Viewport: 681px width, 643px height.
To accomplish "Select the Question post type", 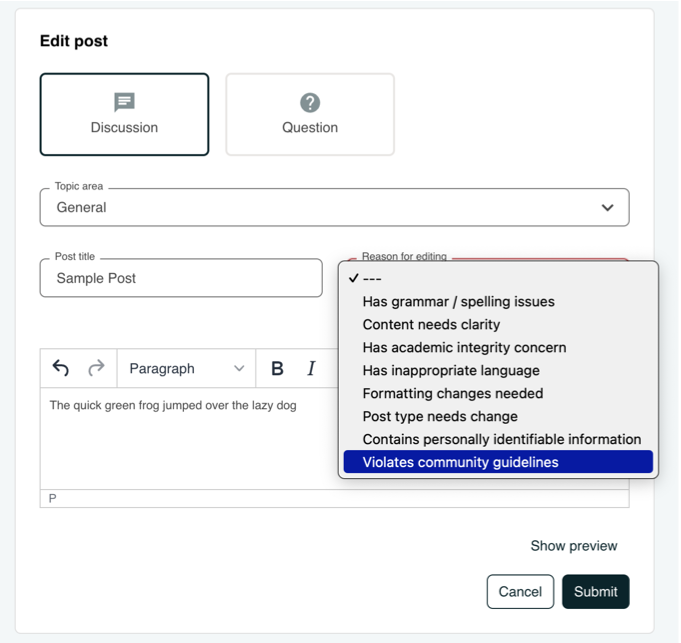I will coord(310,114).
